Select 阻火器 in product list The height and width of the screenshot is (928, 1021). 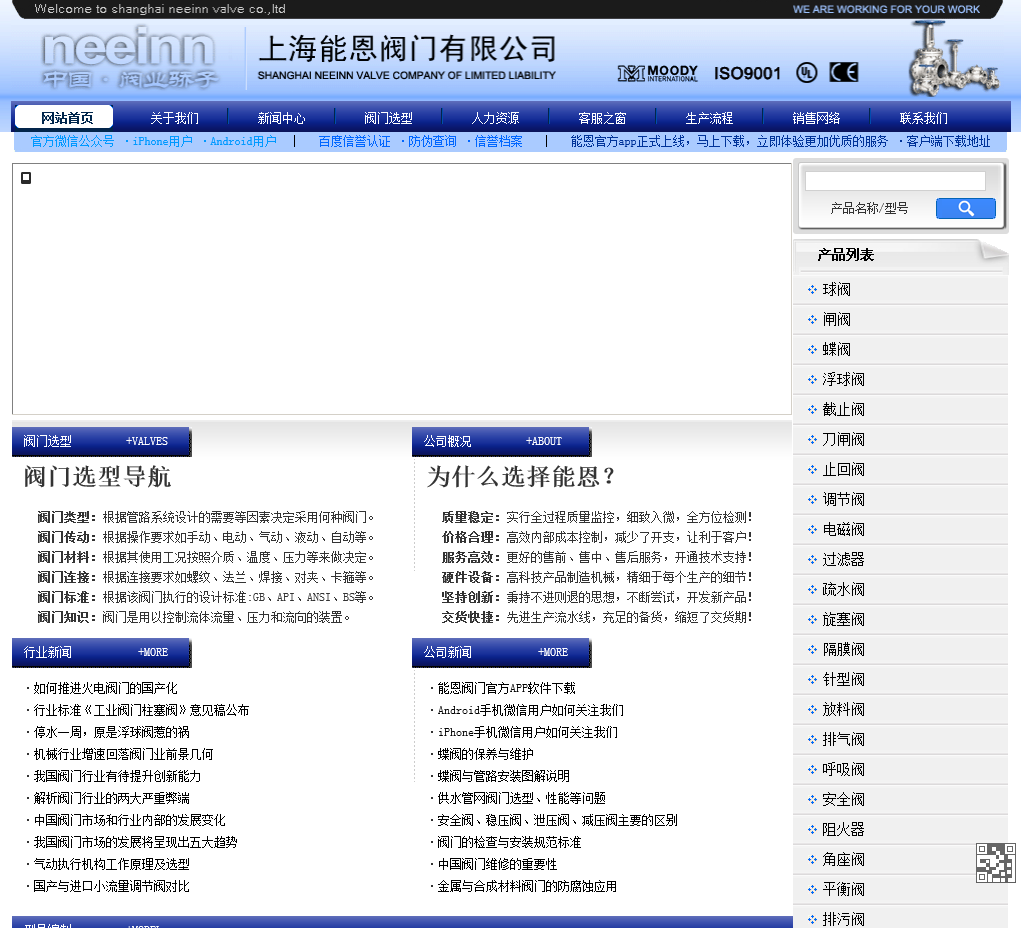(843, 828)
